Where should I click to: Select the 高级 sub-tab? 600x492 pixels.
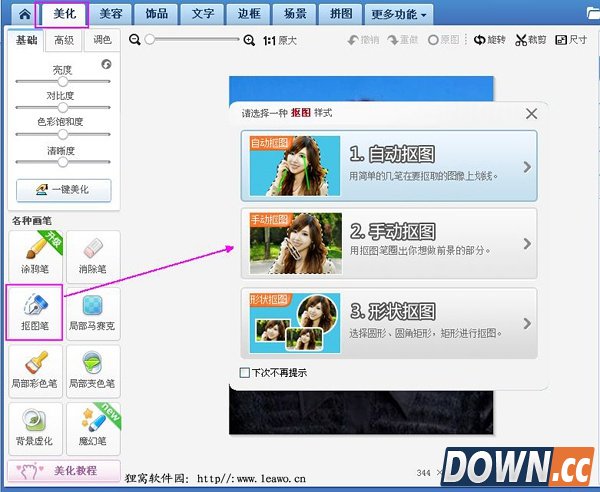(x=64, y=40)
